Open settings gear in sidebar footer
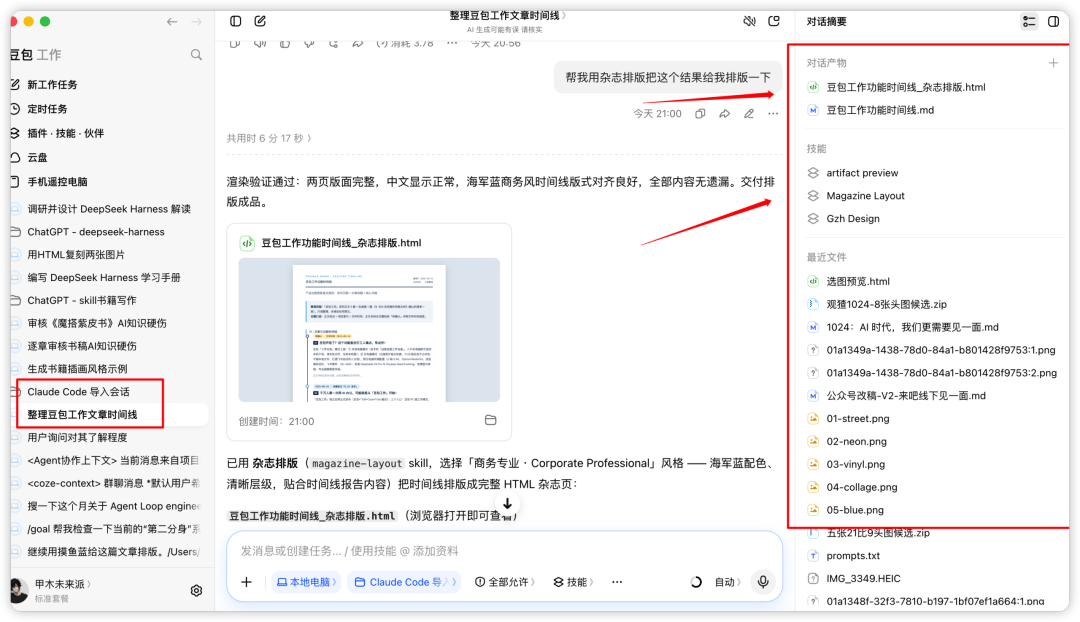The width and height of the screenshot is (1080, 622). [x=196, y=590]
